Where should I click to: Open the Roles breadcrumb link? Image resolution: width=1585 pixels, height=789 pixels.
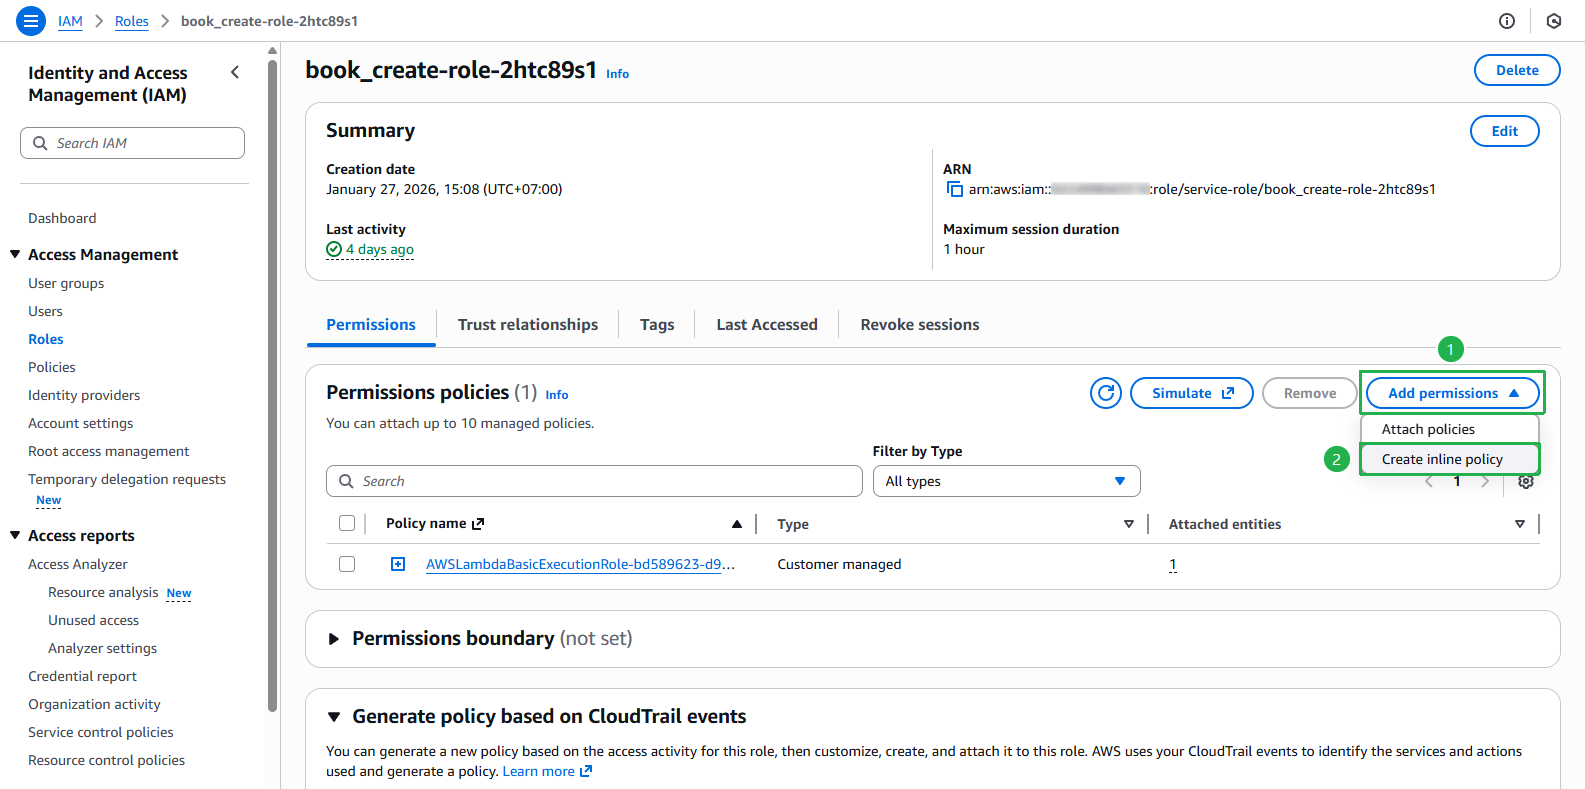(x=132, y=21)
